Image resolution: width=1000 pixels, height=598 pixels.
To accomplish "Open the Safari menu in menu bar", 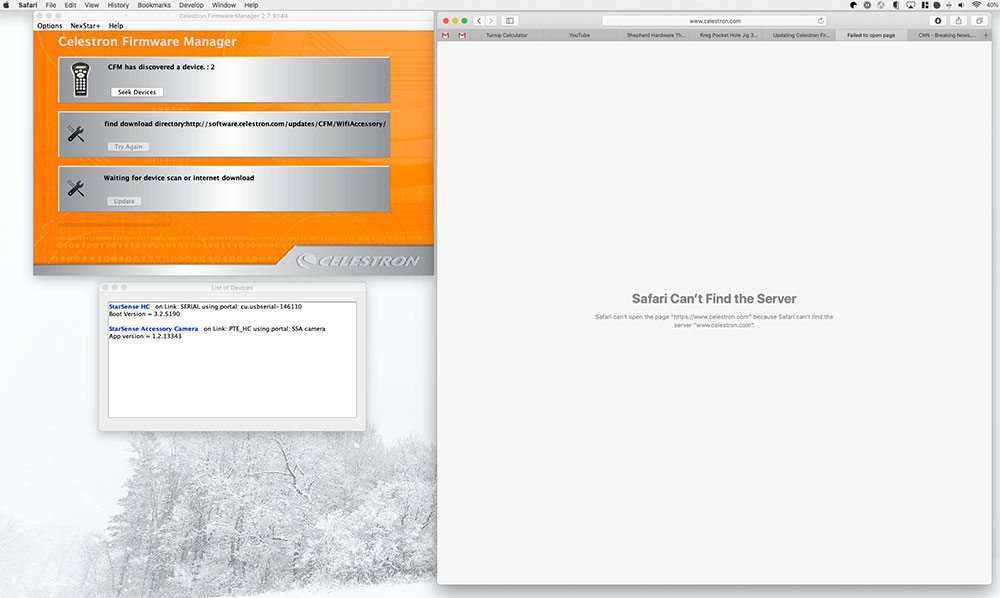I will (27, 4).
